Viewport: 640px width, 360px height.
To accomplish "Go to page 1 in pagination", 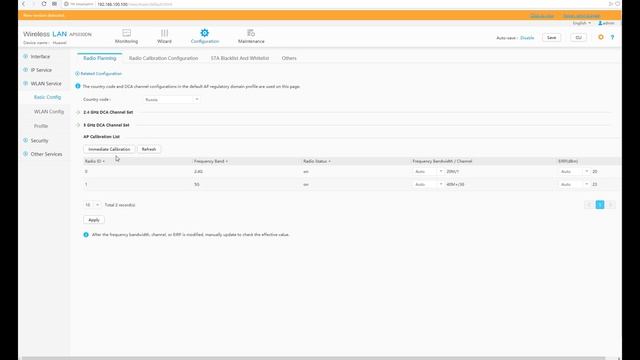I will (600, 205).
